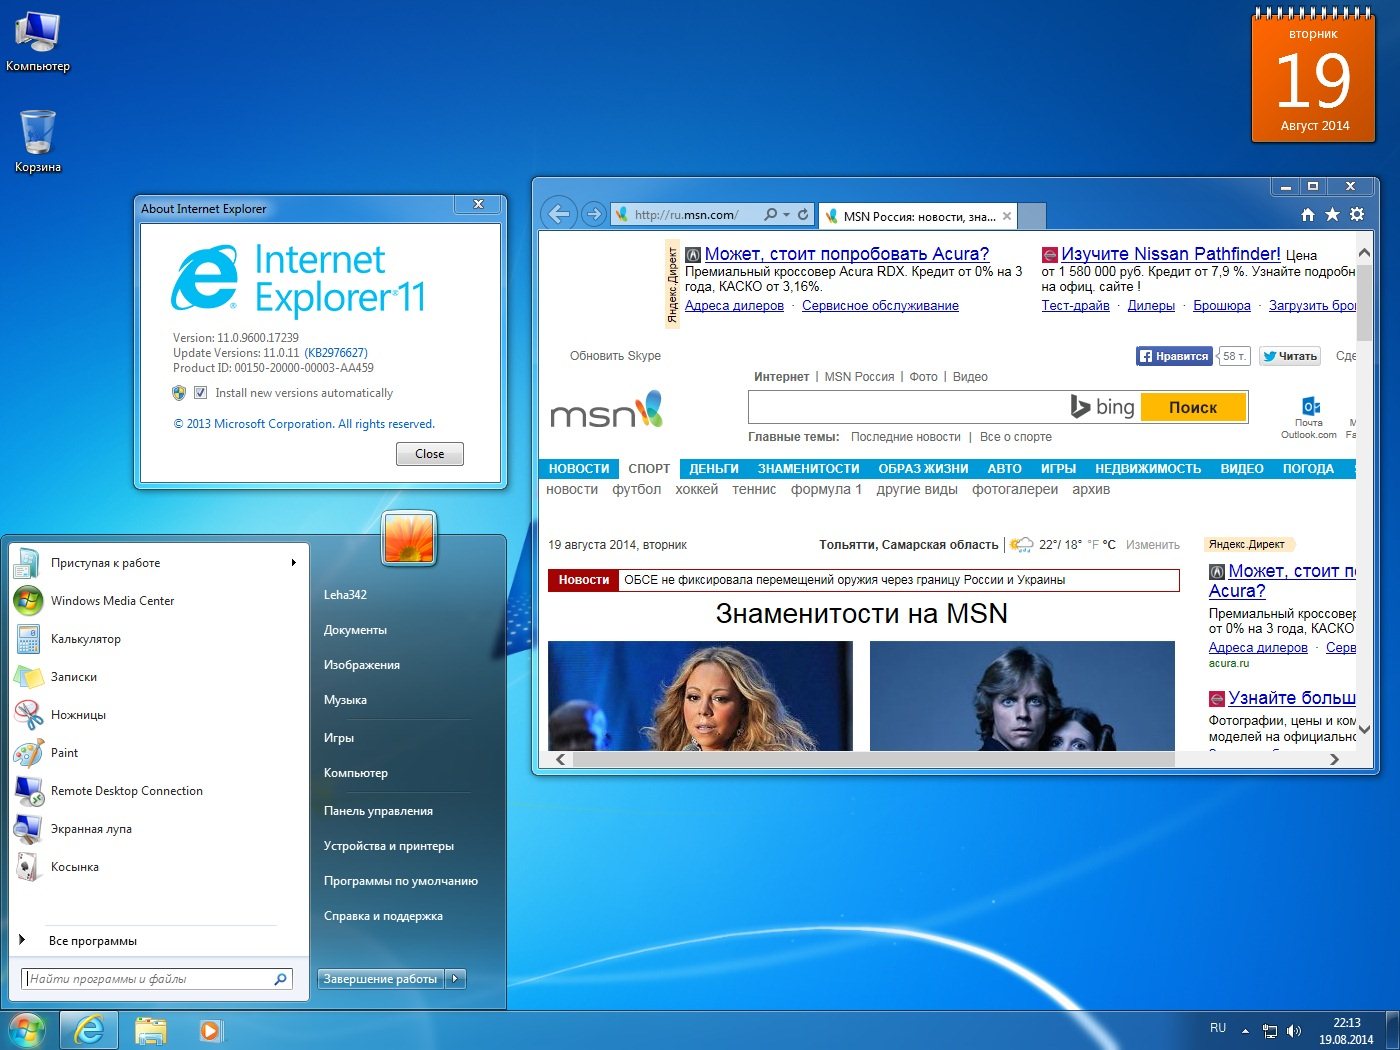1400x1050 pixels.
Task: Click the yellow Поиск search button
Action: pyautogui.click(x=1193, y=407)
